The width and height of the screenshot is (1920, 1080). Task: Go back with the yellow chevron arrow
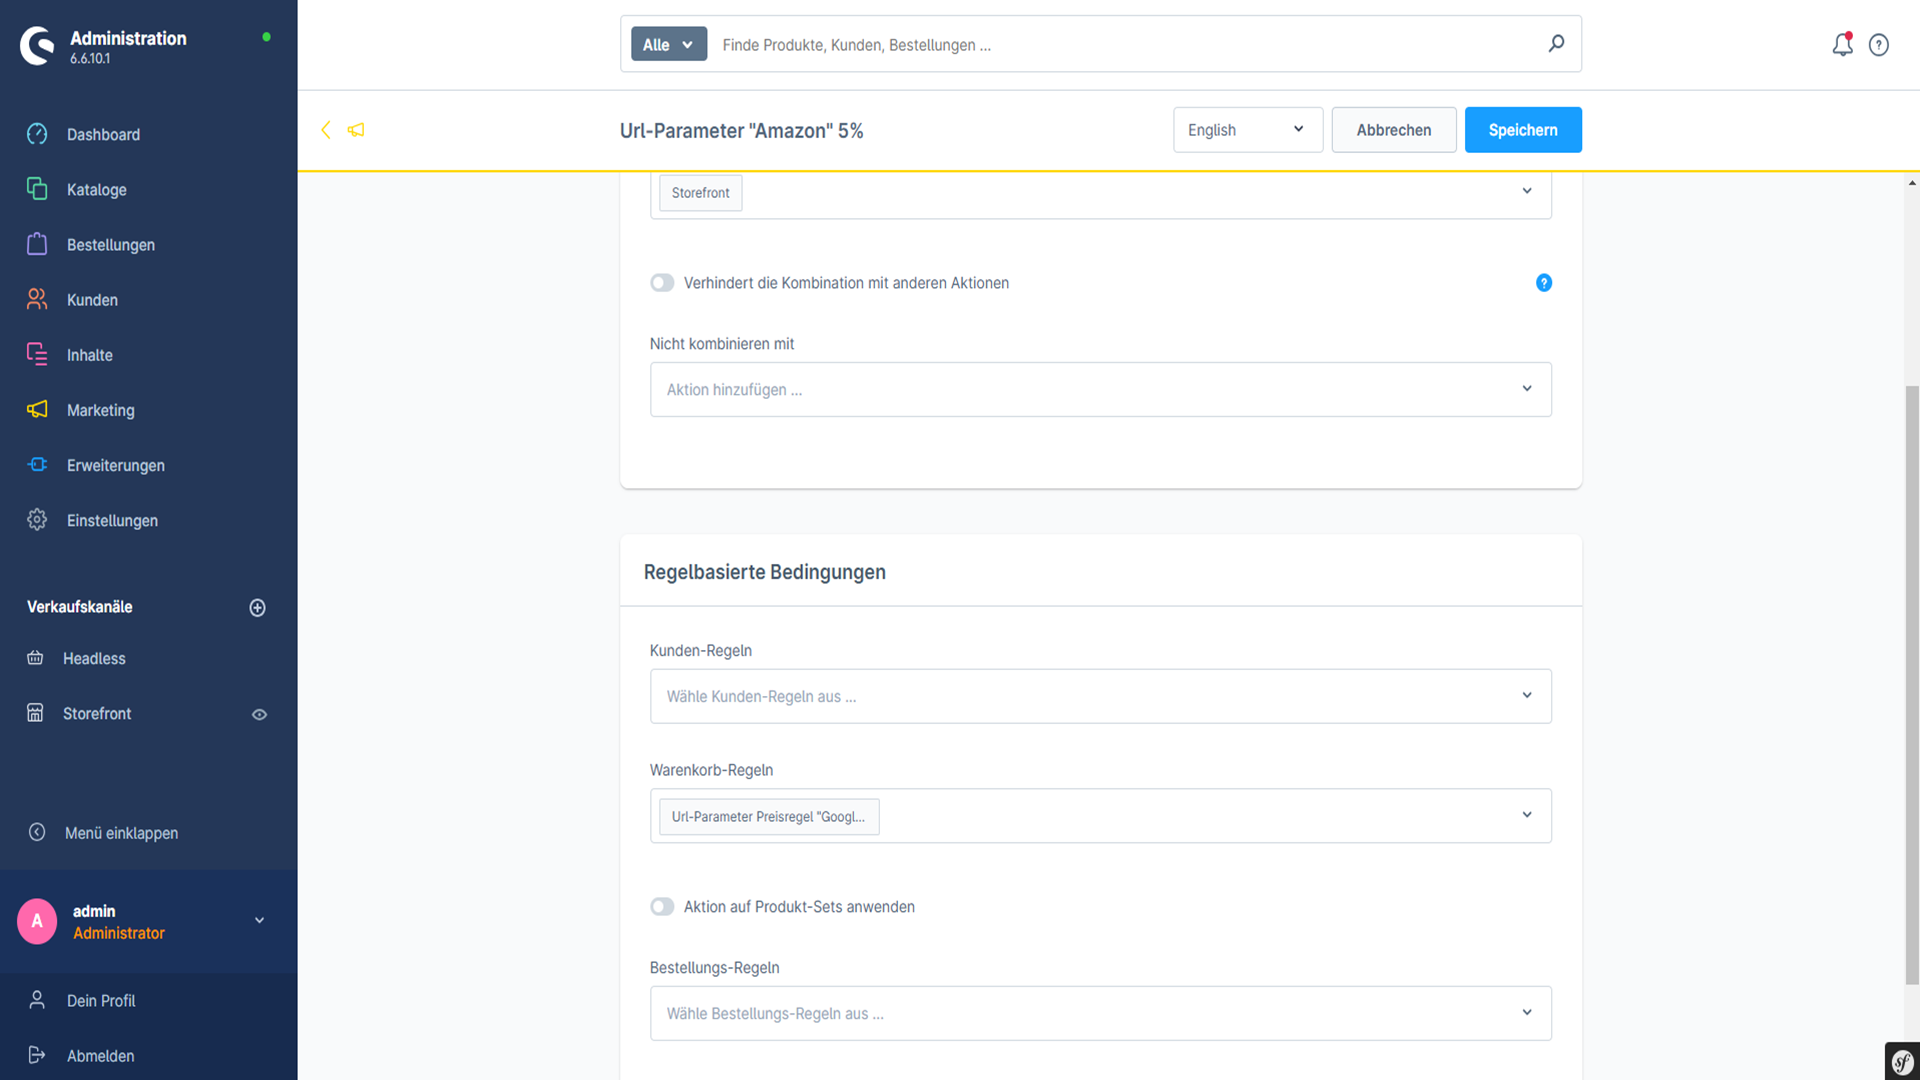pyautogui.click(x=326, y=130)
